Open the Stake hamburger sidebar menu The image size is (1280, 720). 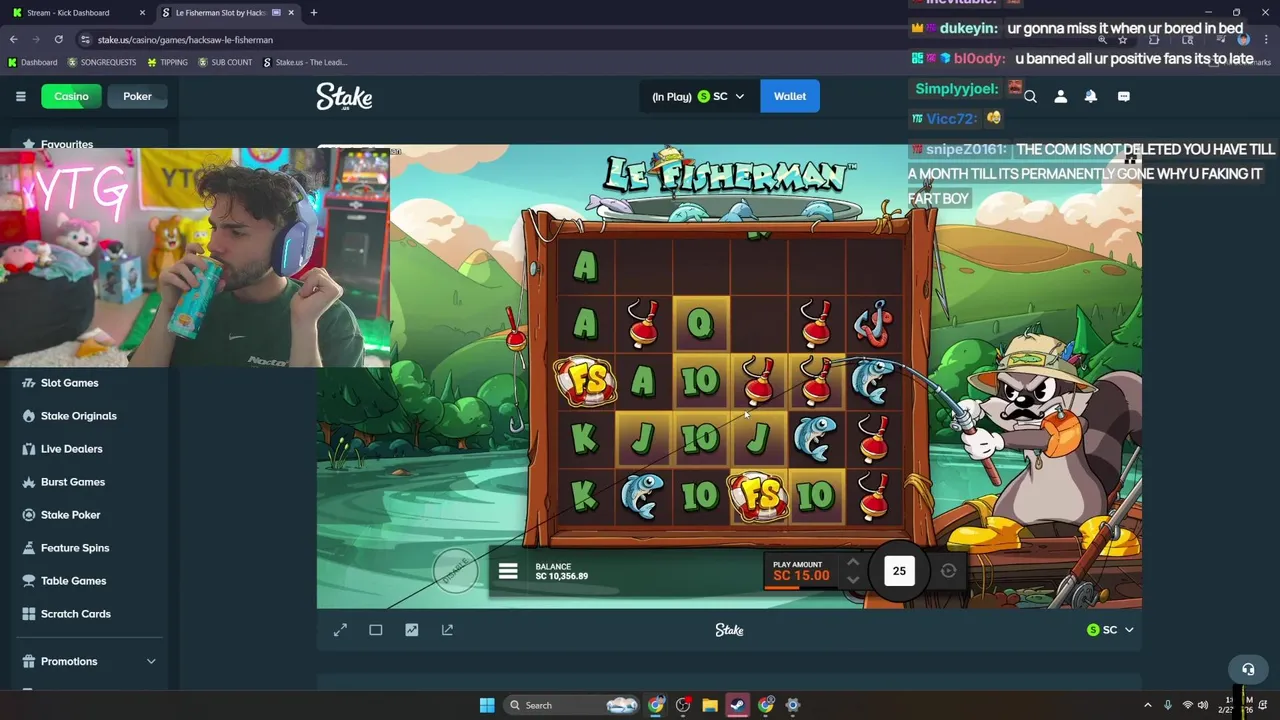[x=20, y=96]
